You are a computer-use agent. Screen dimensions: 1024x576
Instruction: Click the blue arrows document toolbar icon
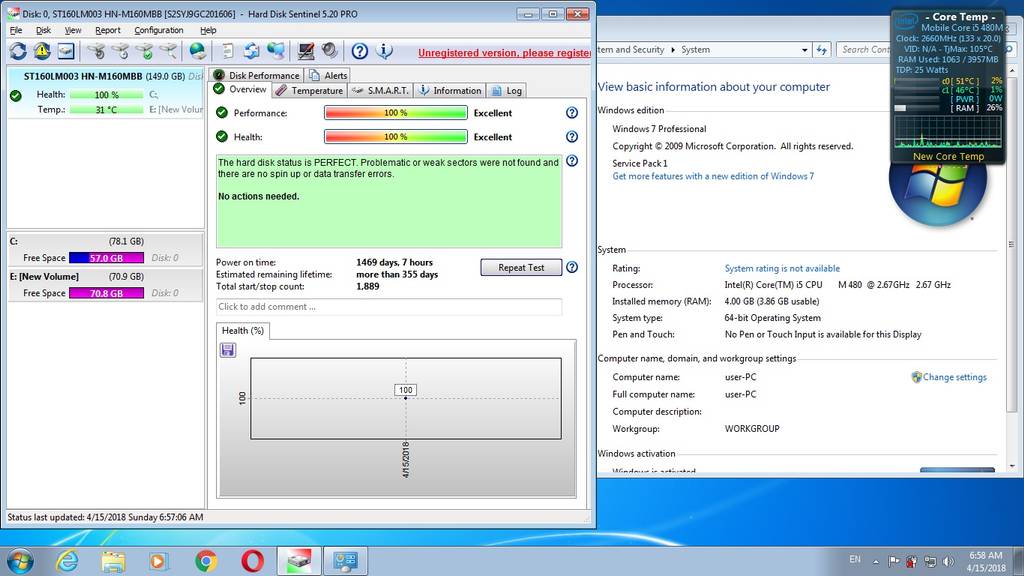pyautogui.click(x=251, y=51)
